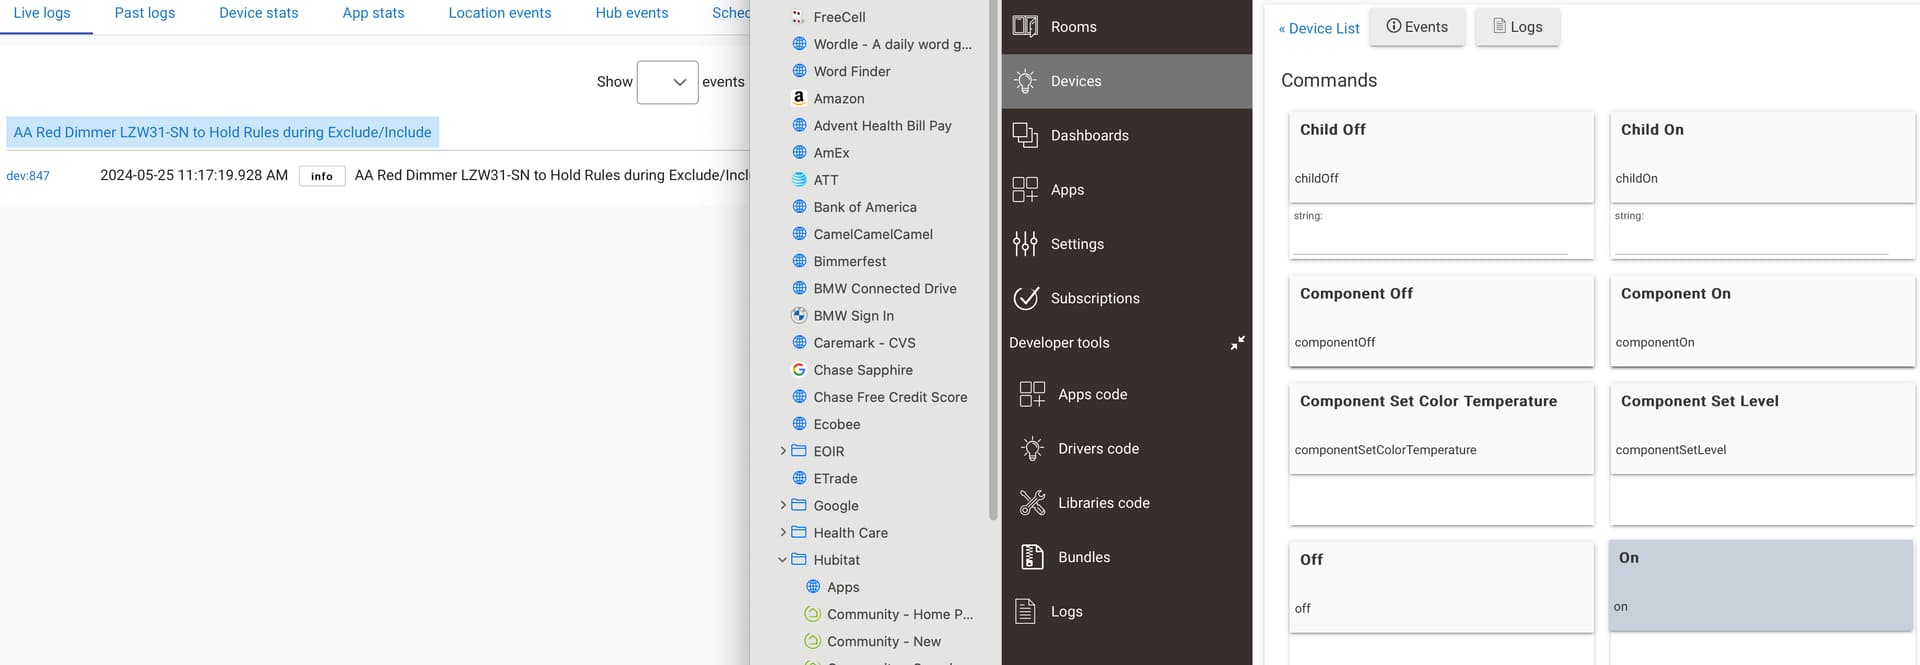
Task: Click the Subscriptions checkmark icon
Action: pos(1025,298)
